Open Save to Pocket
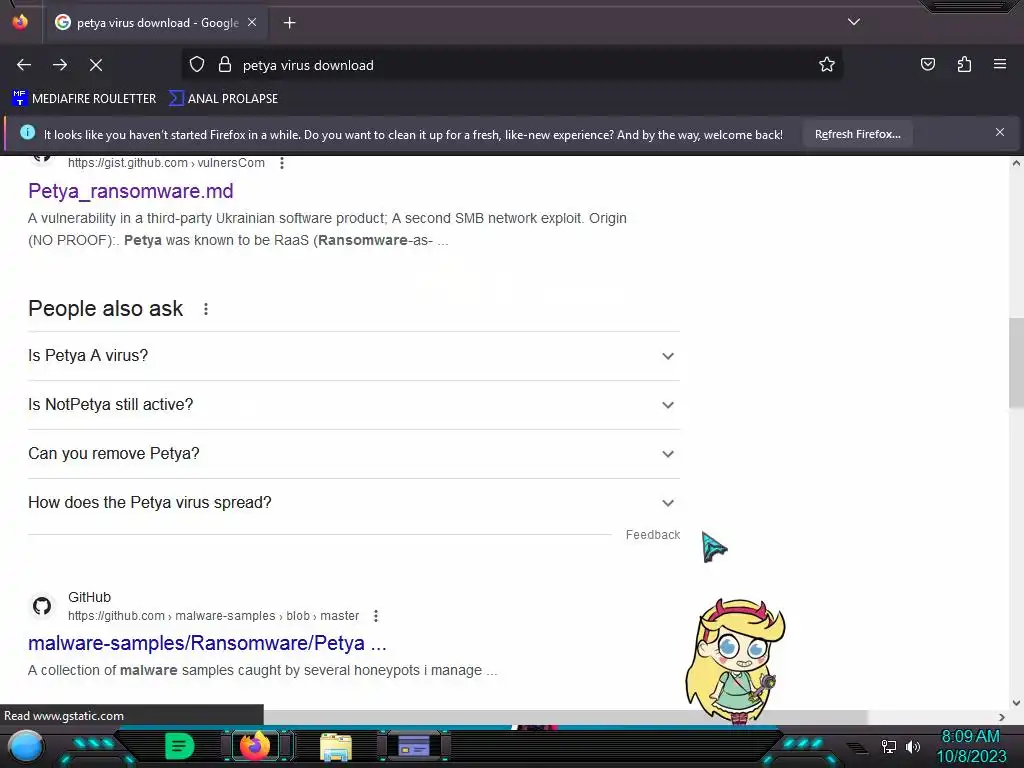This screenshot has width=1024, height=768. point(927,64)
